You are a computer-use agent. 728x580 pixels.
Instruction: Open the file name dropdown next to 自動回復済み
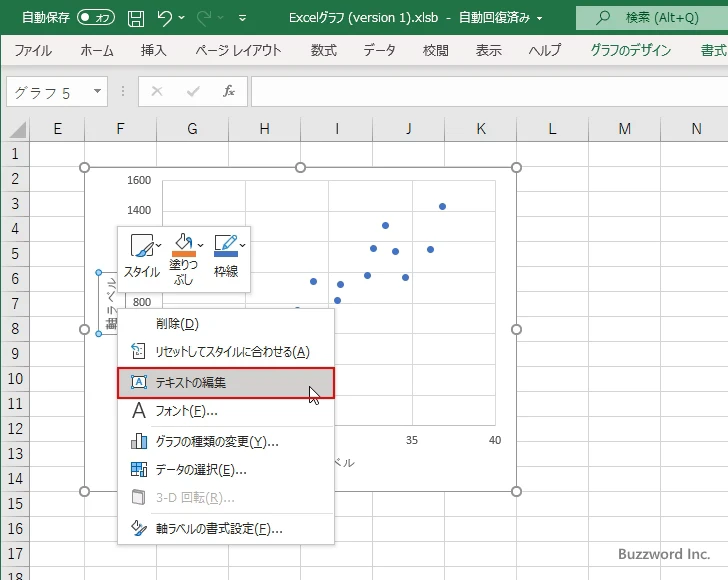(540, 18)
